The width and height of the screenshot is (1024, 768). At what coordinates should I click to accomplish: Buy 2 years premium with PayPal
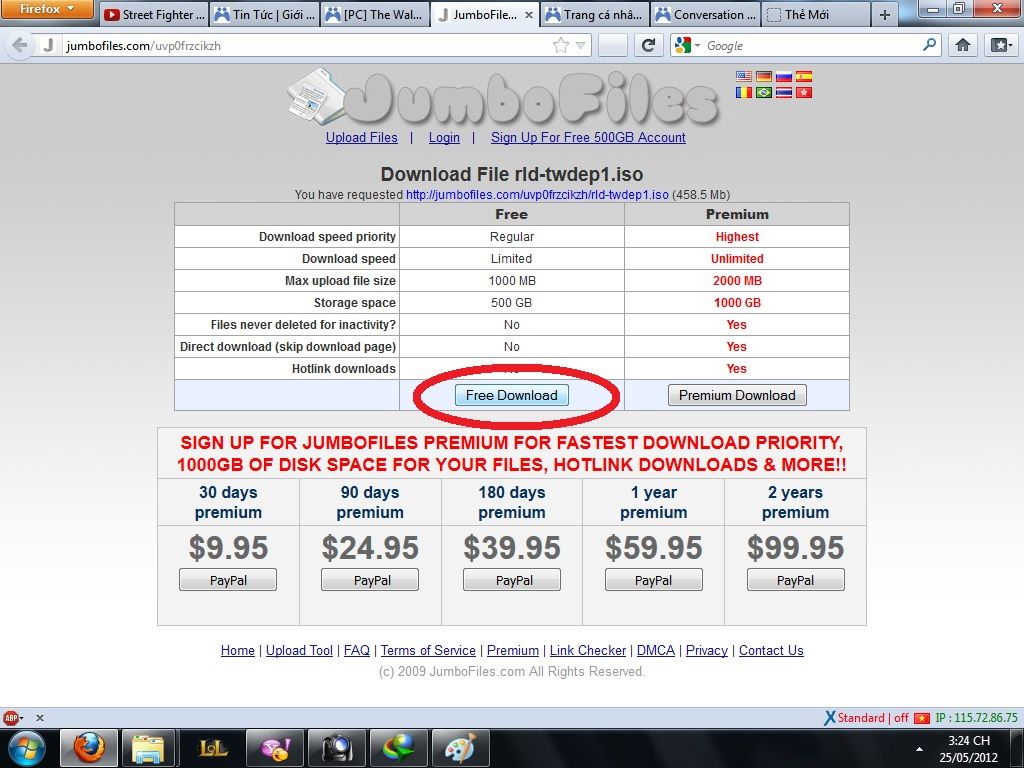coord(795,580)
